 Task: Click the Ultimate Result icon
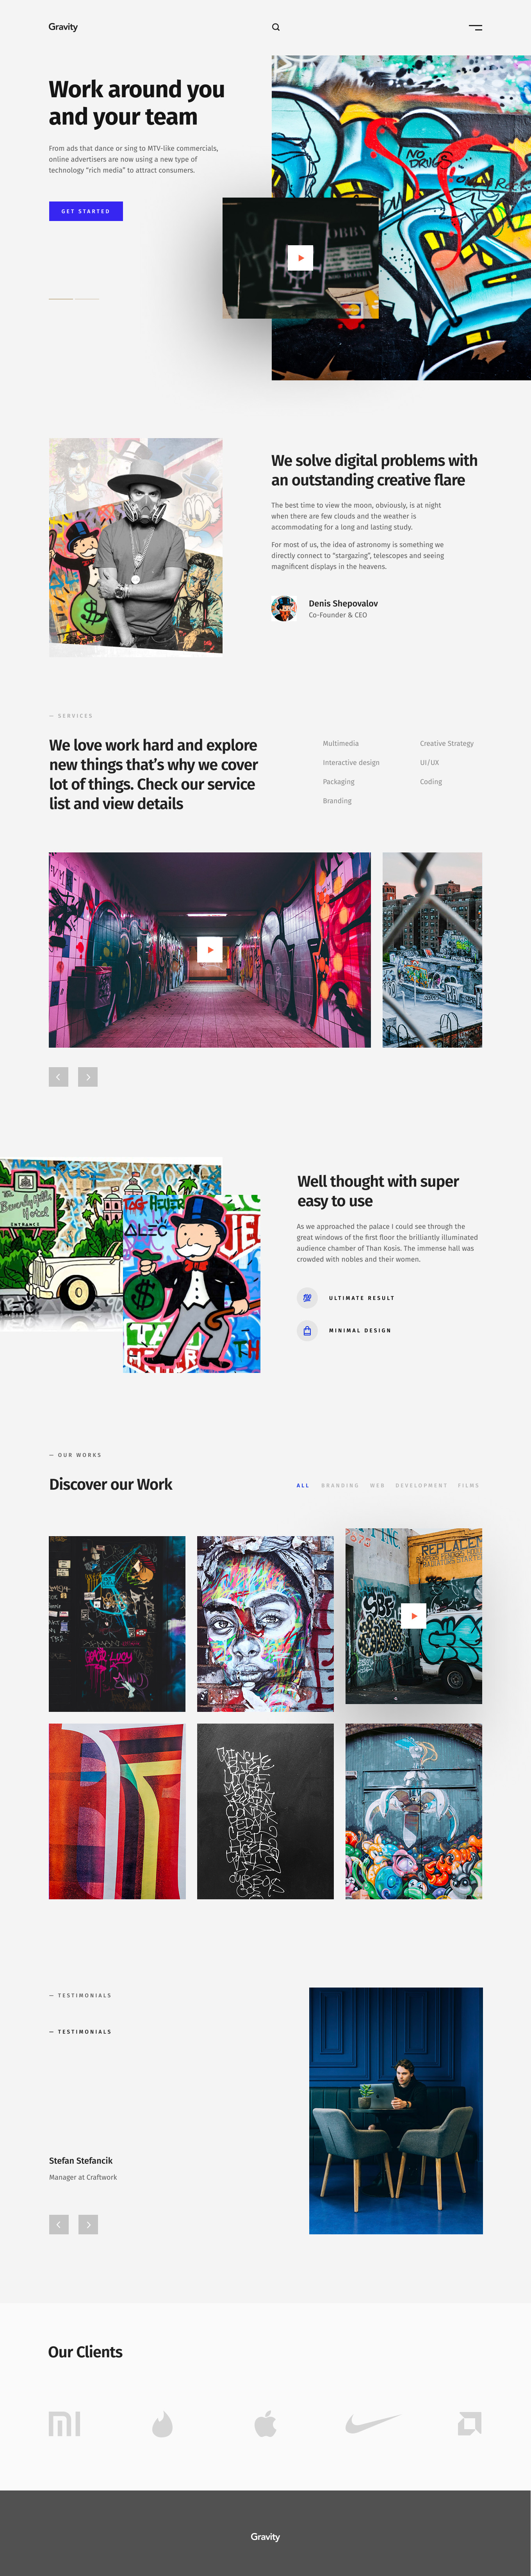(x=307, y=1298)
